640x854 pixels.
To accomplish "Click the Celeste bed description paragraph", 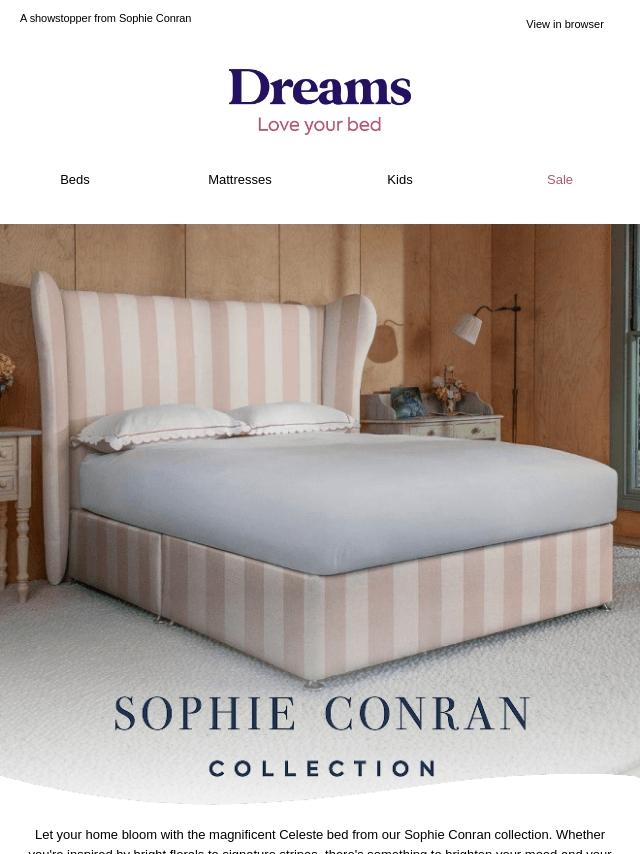I will [320, 841].
